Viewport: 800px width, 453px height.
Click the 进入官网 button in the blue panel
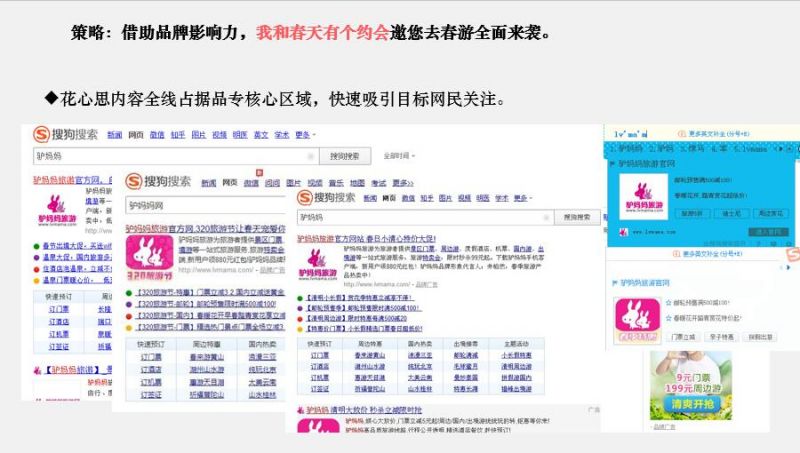click(768, 232)
